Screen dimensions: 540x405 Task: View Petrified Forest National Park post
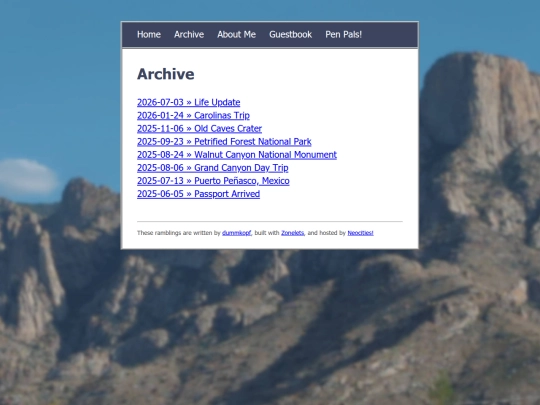pyautogui.click(x=224, y=142)
